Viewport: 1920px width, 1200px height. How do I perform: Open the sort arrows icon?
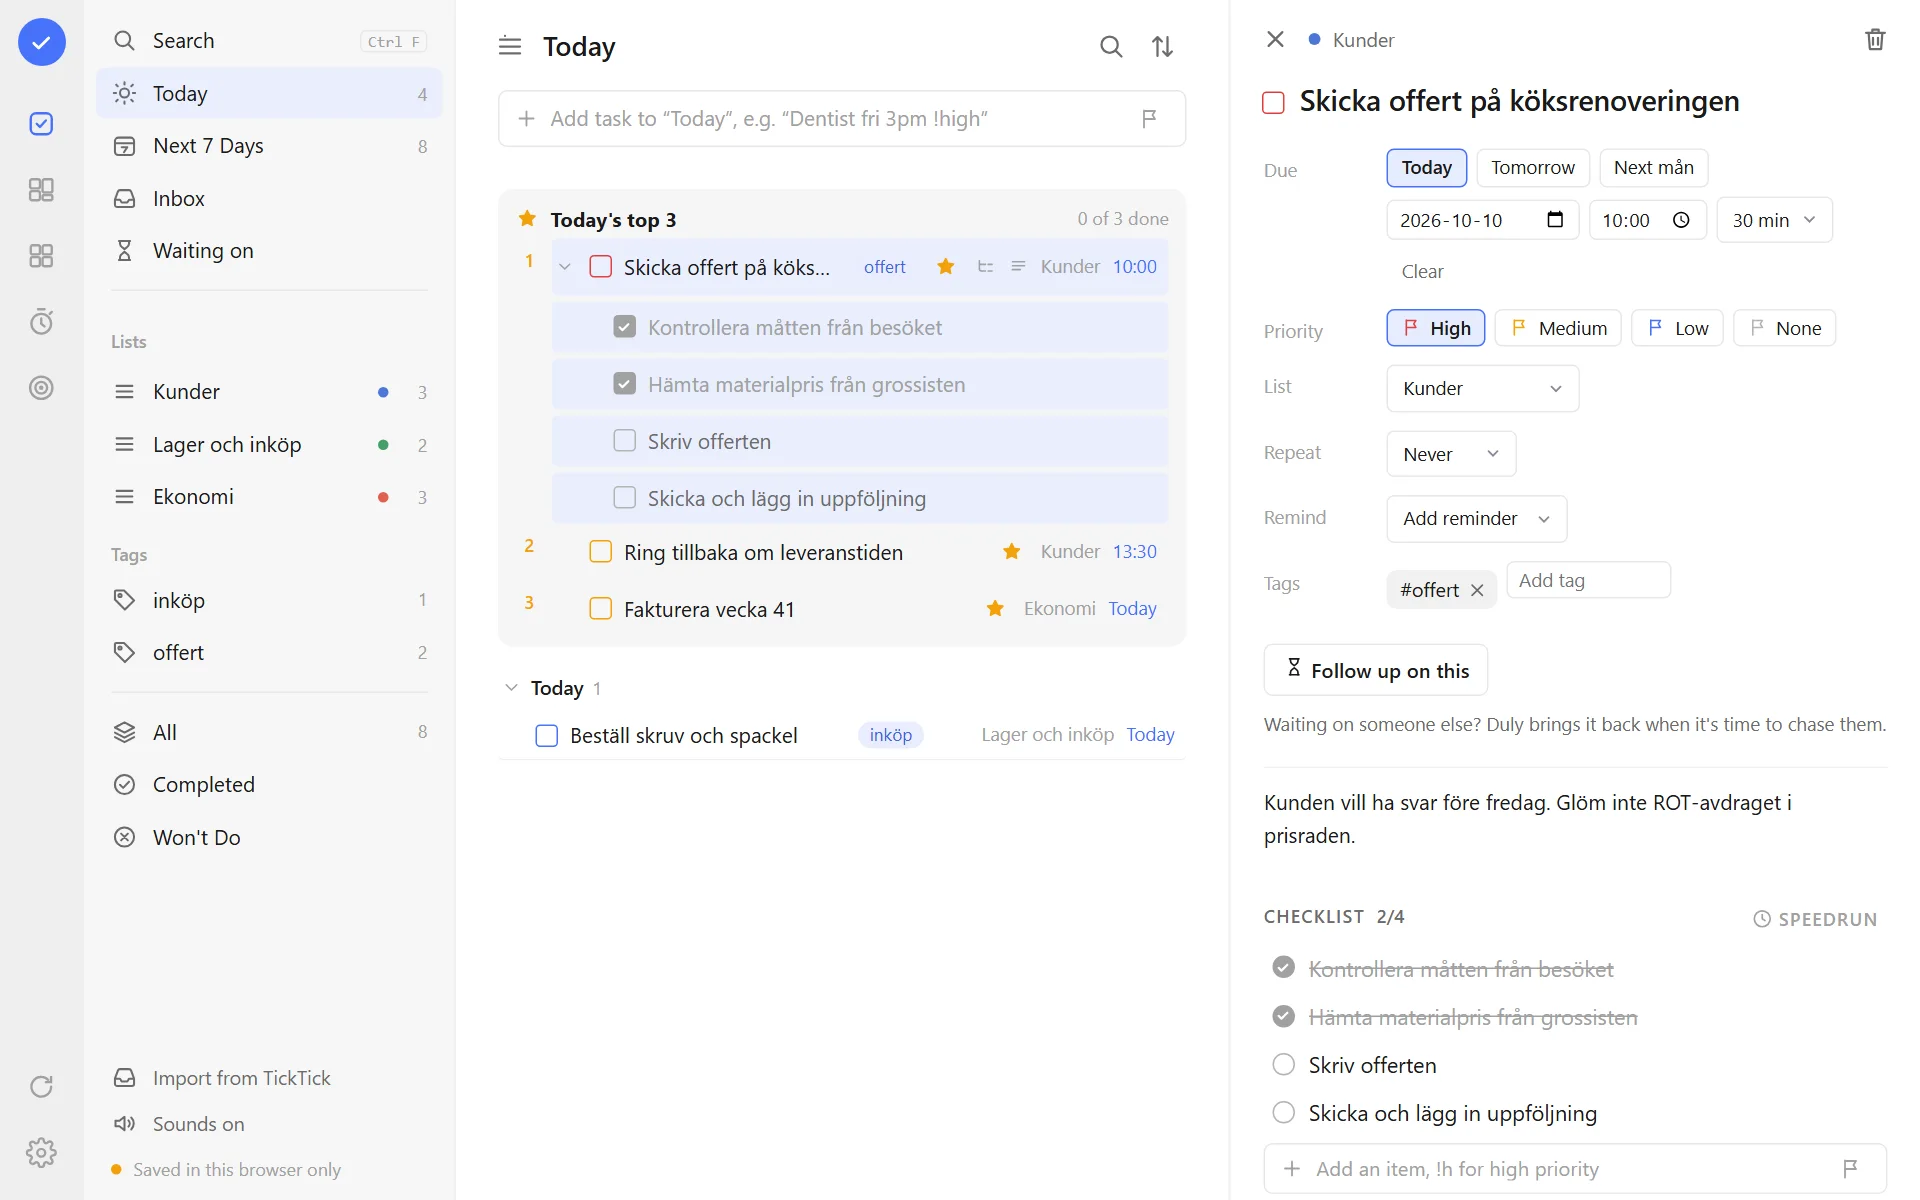tap(1162, 46)
